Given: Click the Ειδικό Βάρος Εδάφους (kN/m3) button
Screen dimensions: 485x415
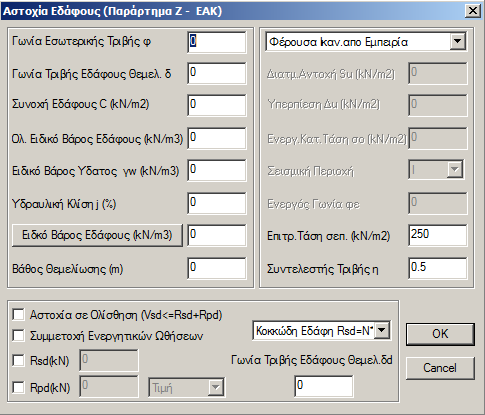Looking at the screenshot, I should 97,235.
